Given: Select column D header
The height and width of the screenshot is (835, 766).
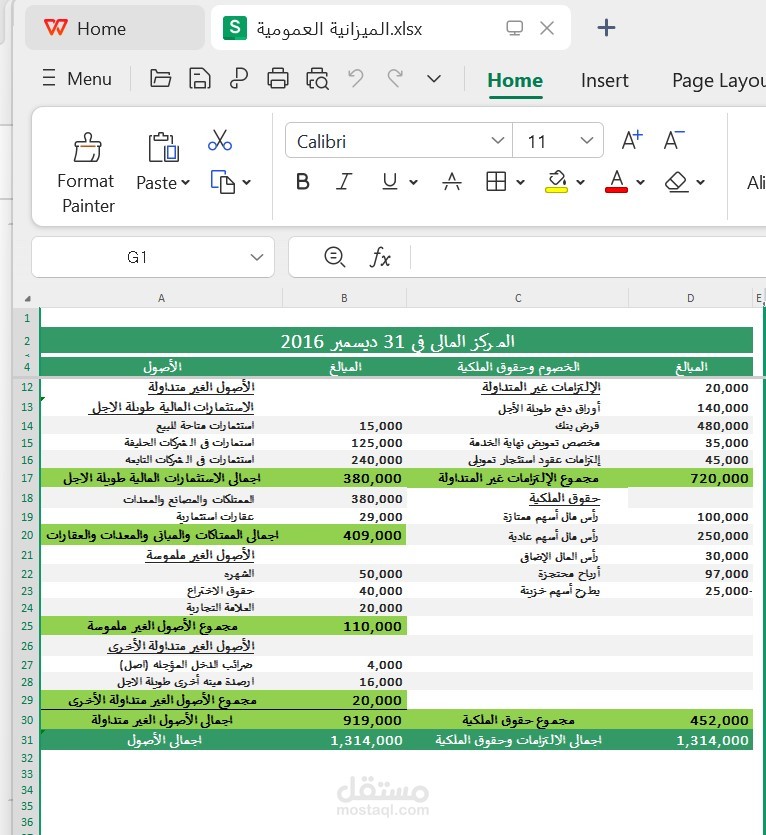Looking at the screenshot, I should (x=690, y=298).
